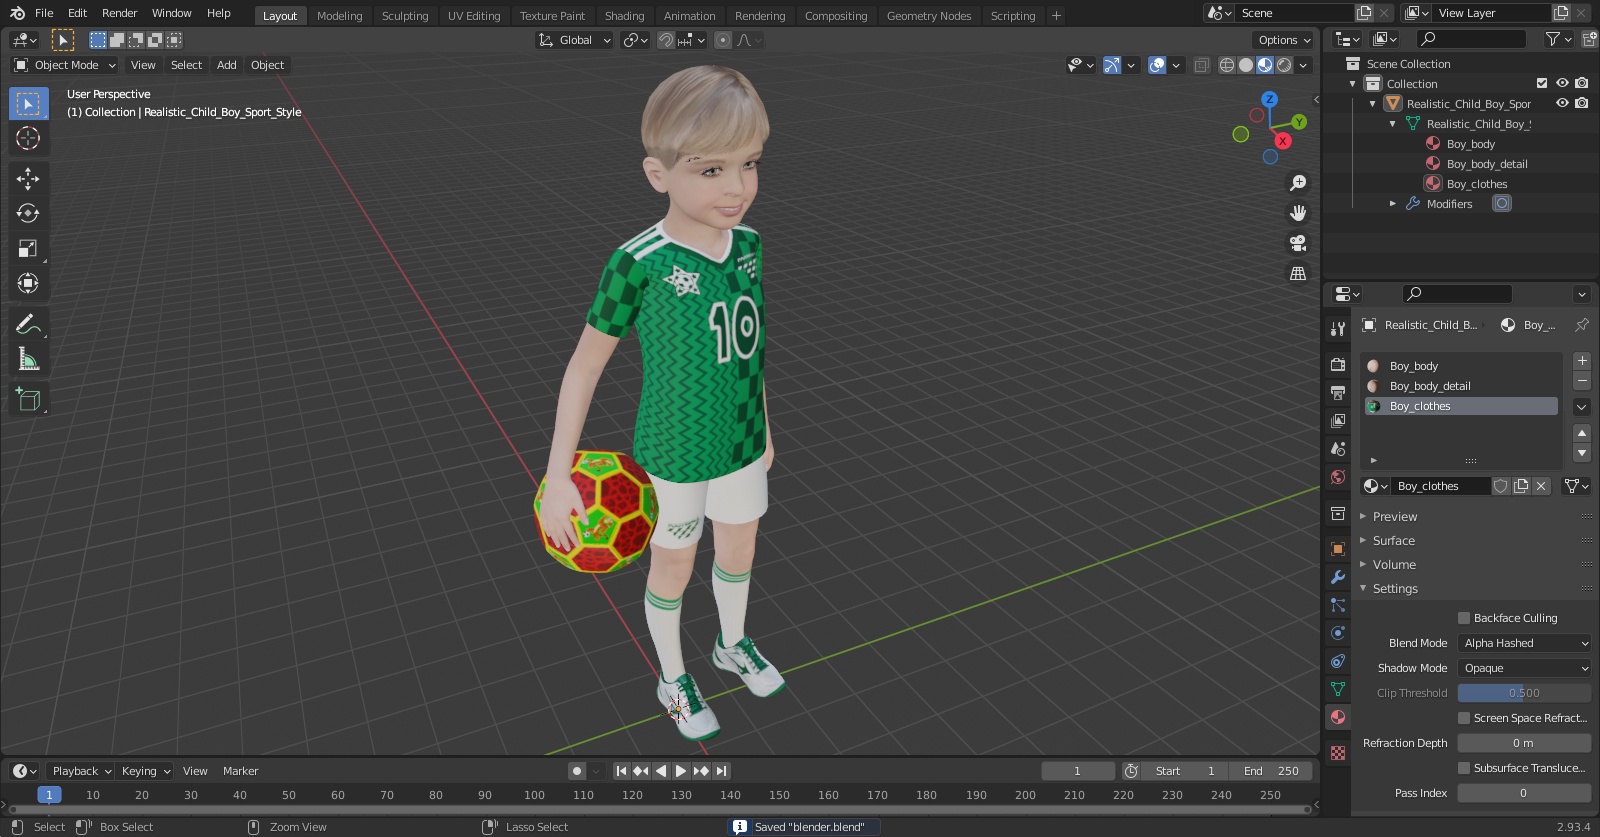Screen dimensions: 1600x837
Task: Enable Subsurface Translucency checkbox
Action: tap(1464, 768)
